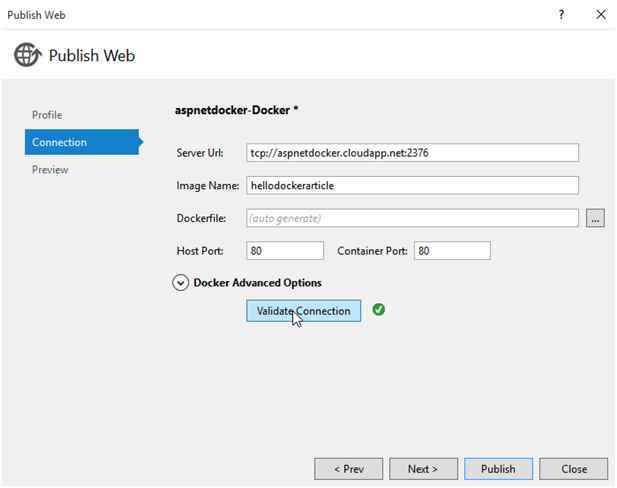
Task: Click the Host Port field
Action: [x=284, y=251]
